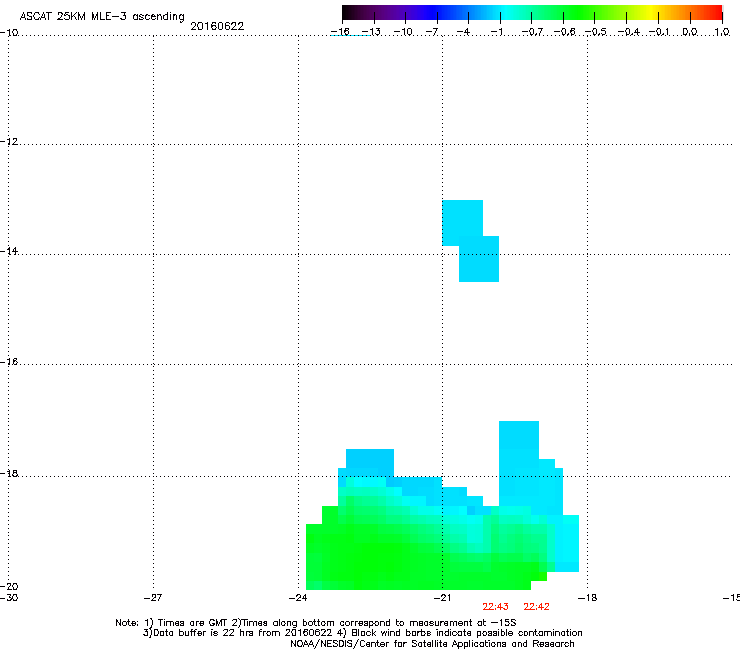The height and width of the screenshot is (650, 740).
Task: Click the colorbar tick label '-0.5'
Action: (596, 32)
